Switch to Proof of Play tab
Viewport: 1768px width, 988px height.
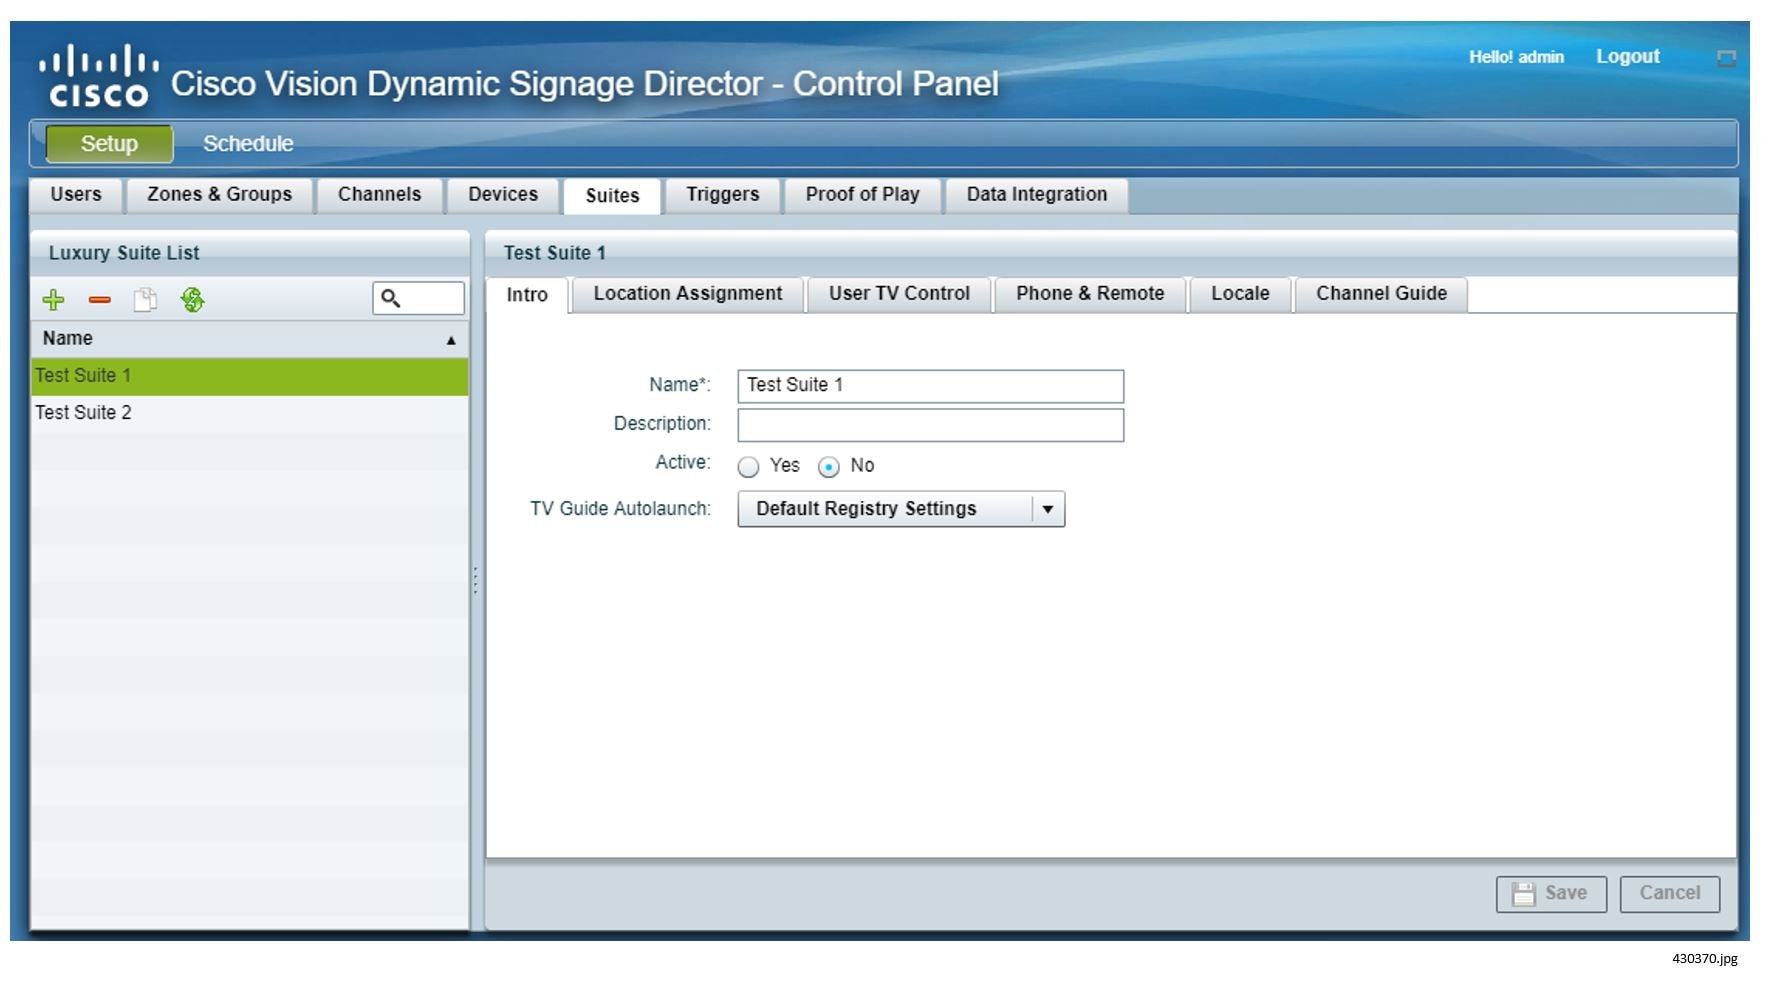click(x=863, y=195)
